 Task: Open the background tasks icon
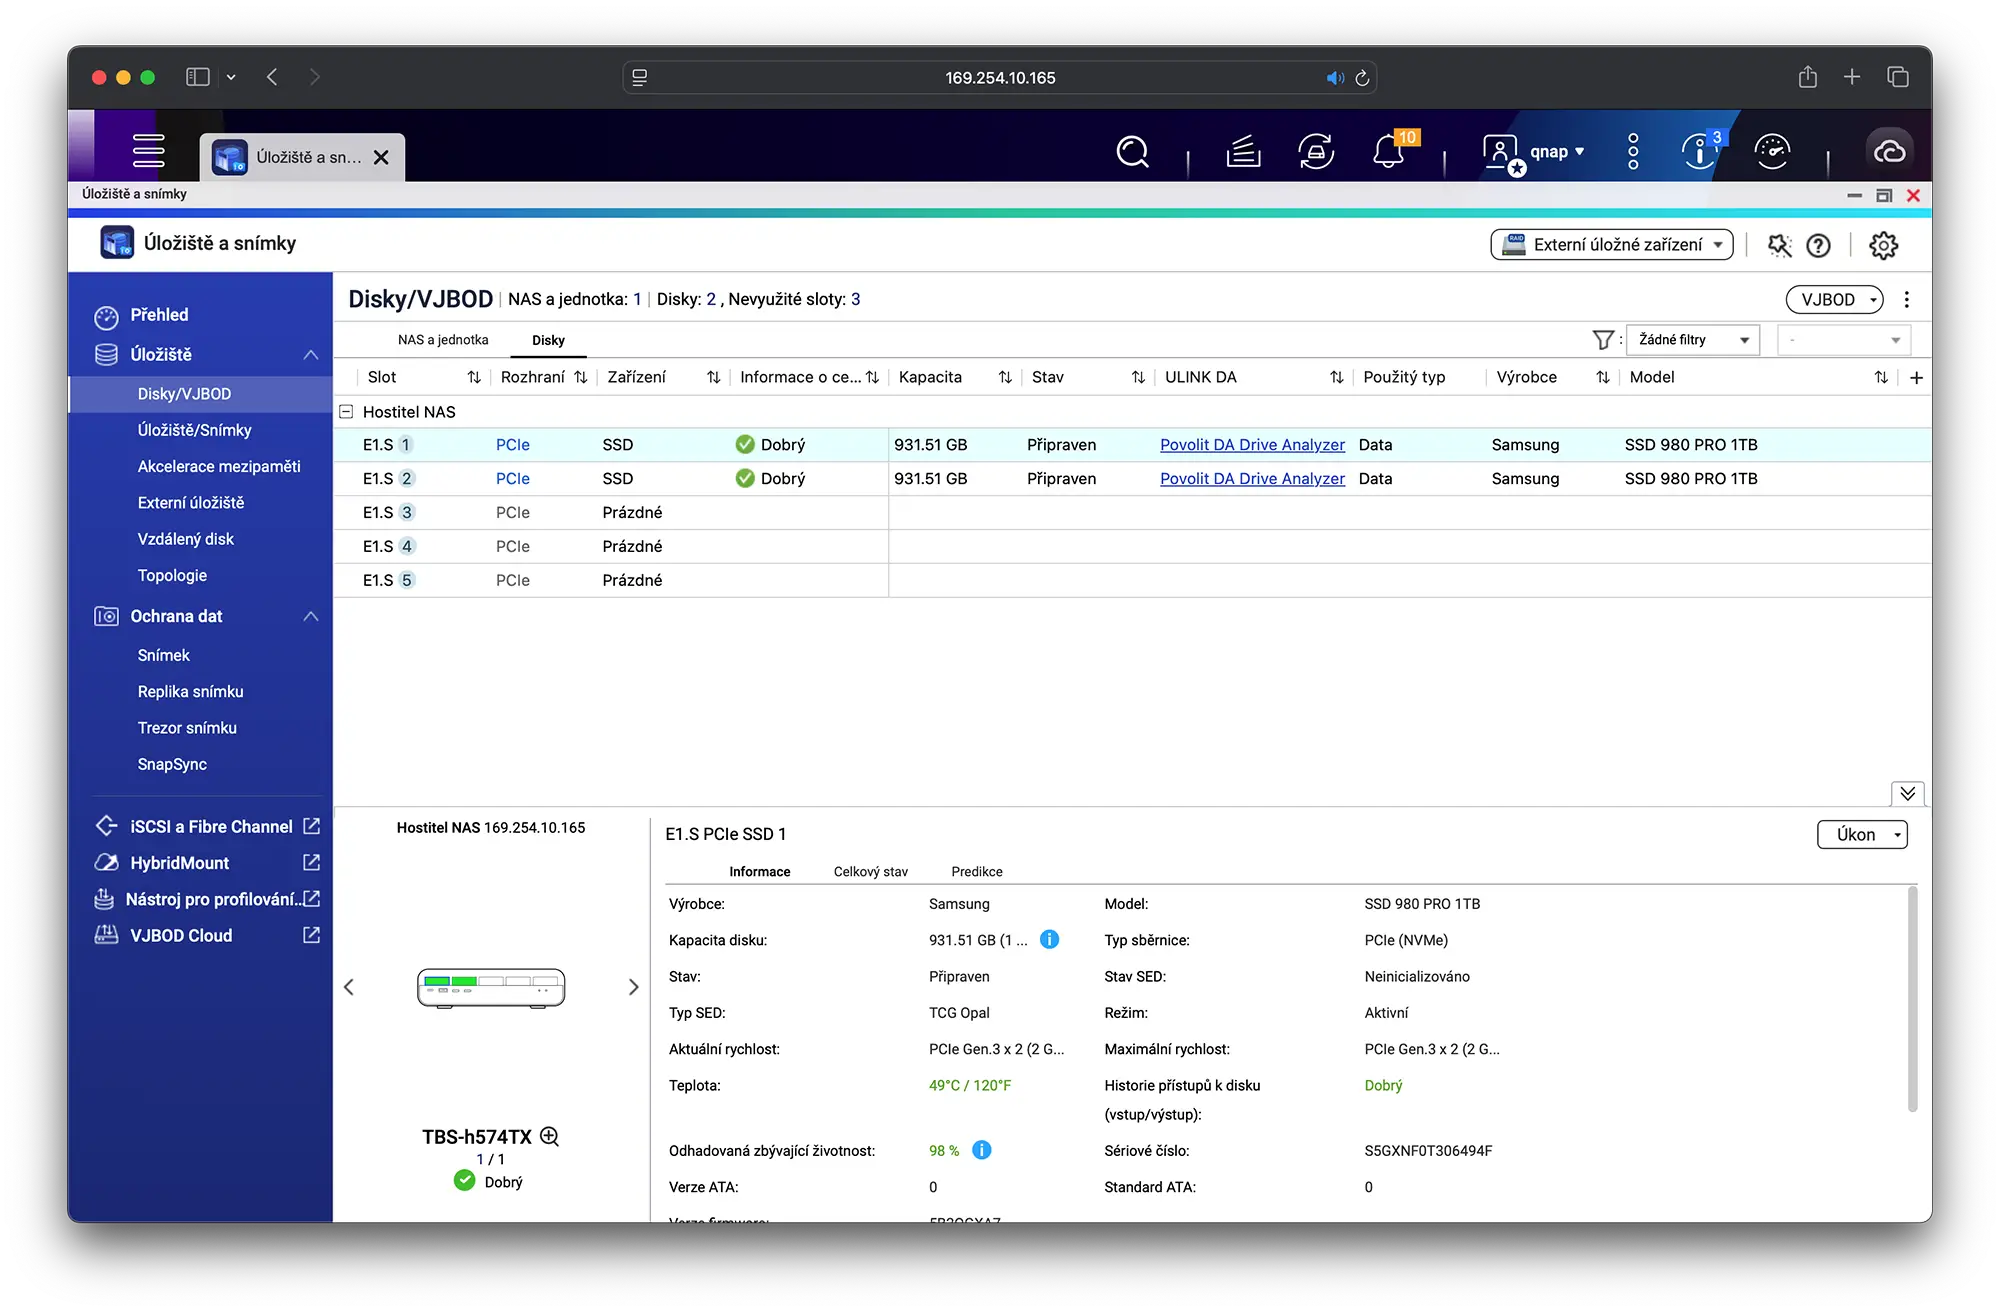1243,152
